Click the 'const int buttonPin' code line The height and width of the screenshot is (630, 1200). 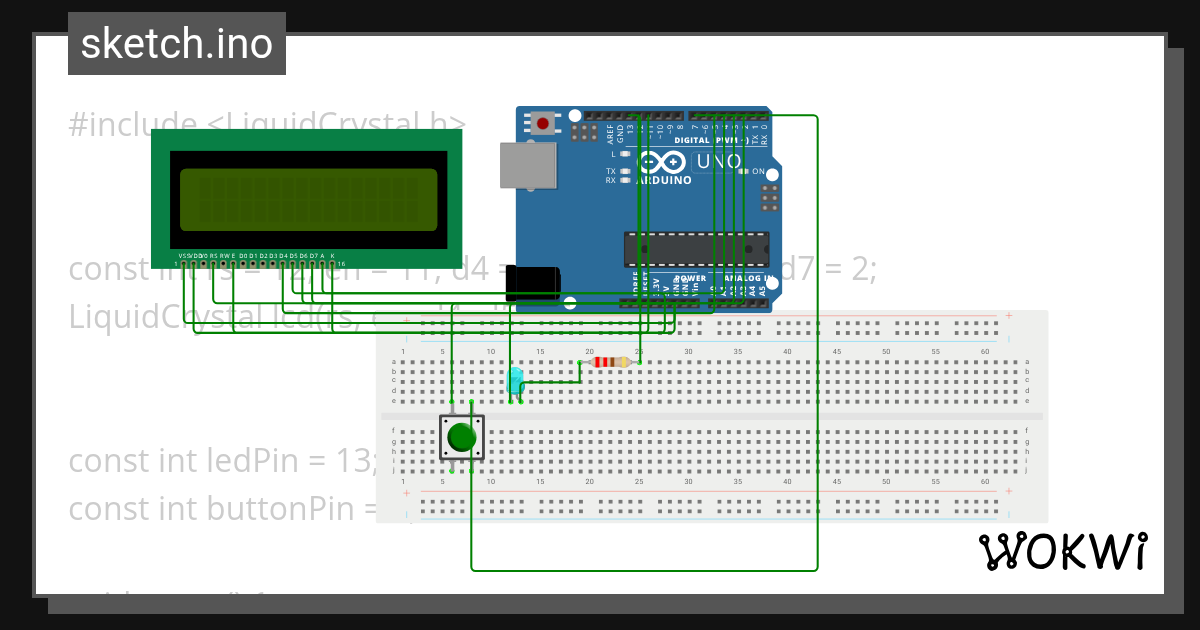(222, 508)
